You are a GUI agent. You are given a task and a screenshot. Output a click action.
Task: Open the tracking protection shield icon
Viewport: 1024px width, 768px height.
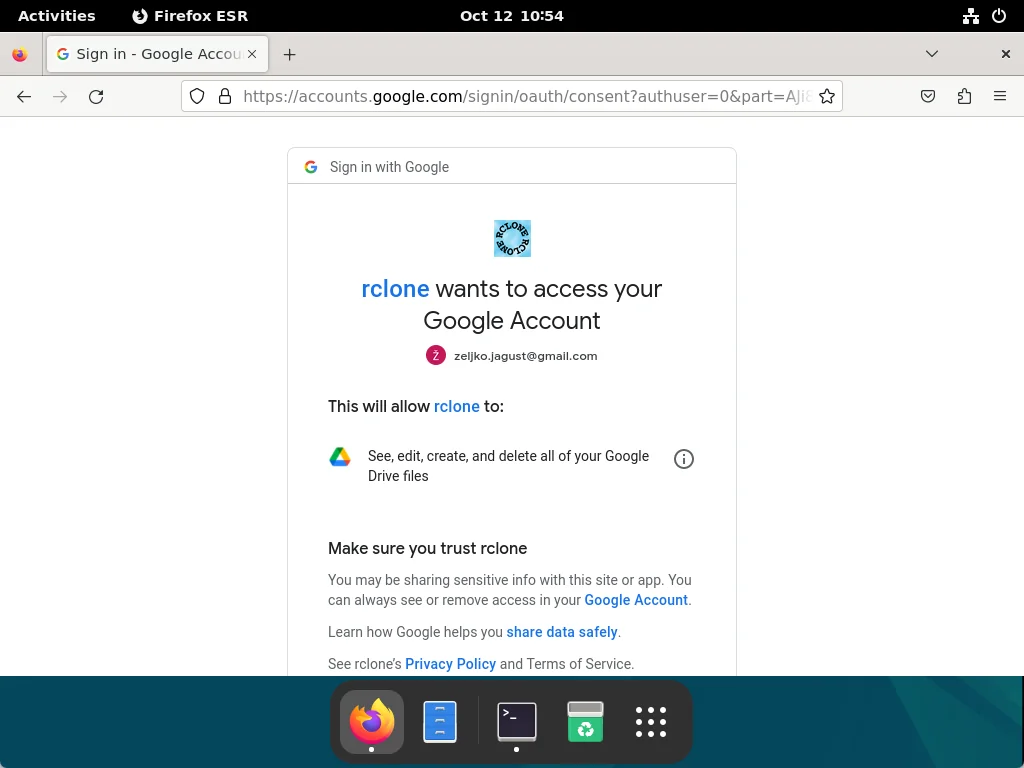tap(197, 97)
